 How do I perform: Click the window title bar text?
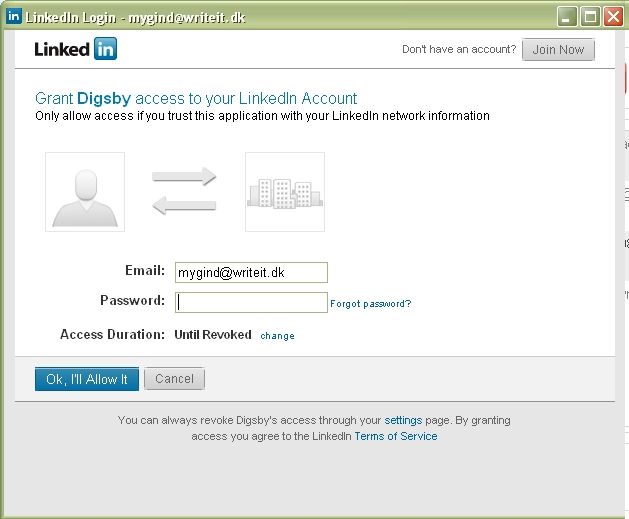click(135, 18)
